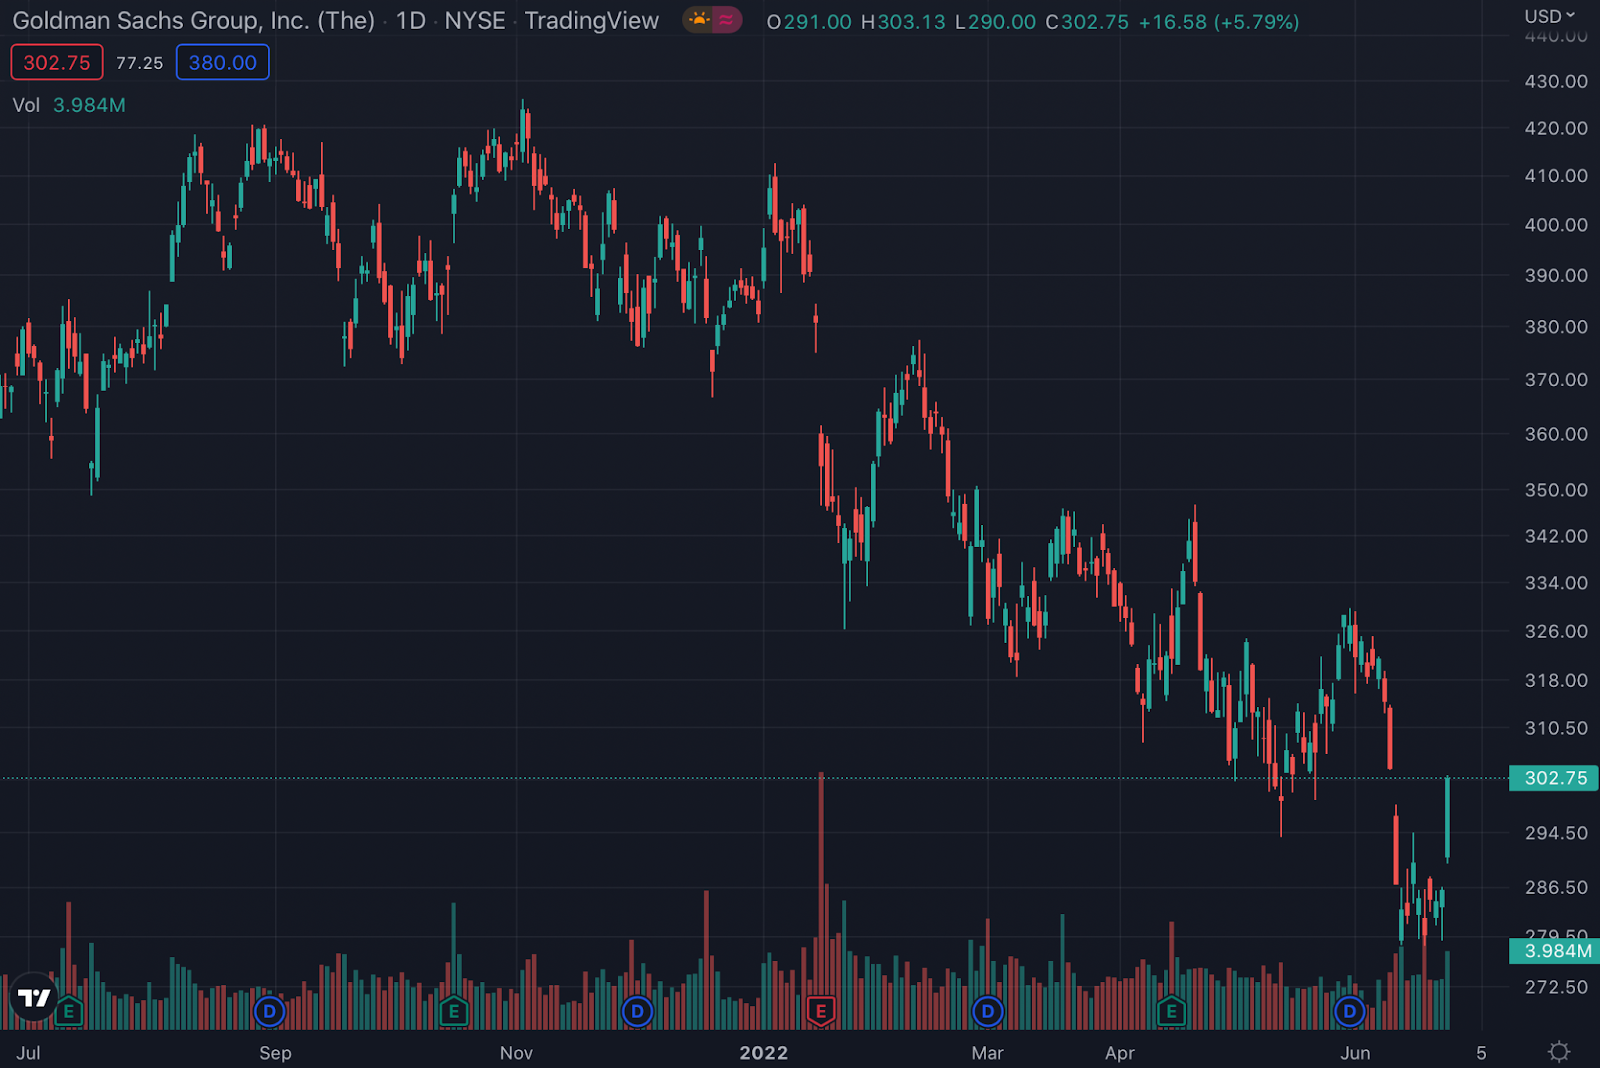Screen dimensions: 1600x1068
Task: Click the green 302.75 price axis label
Action: tap(1554, 778)
